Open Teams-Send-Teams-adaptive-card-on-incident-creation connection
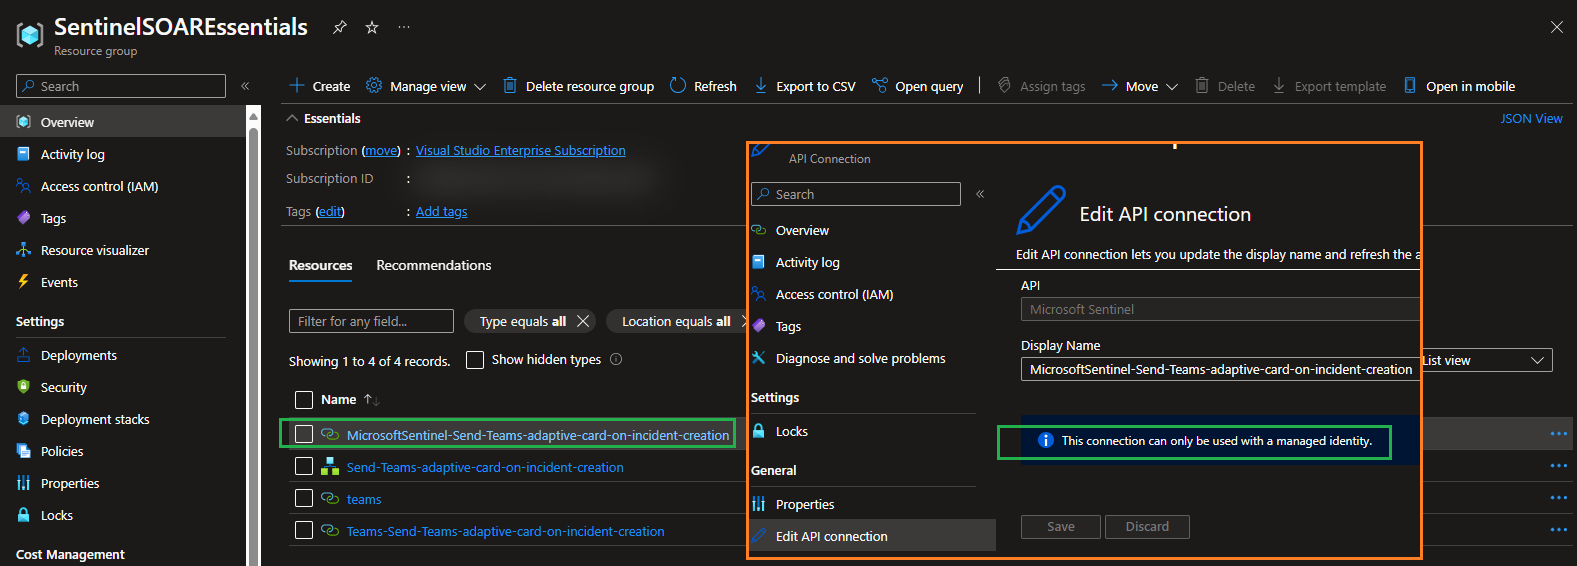This screenshot has height=566, width=1577. [x=505, y=531]
